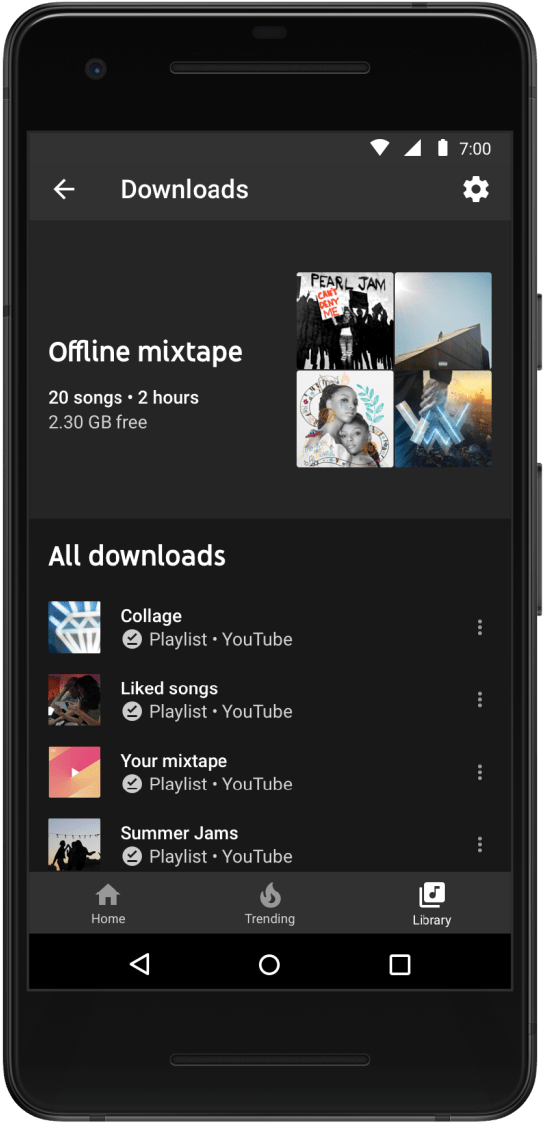This screenshot has height=1123, width=543.
Task: Open the more options menu for Summer Jams
Action: (479, 844)
